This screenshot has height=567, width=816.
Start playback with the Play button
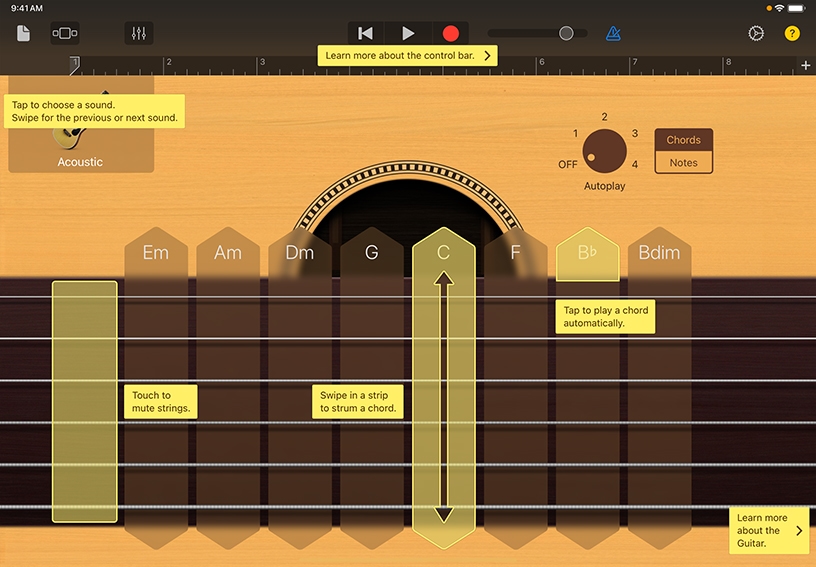pyautogui.click(x=408, y=33)
